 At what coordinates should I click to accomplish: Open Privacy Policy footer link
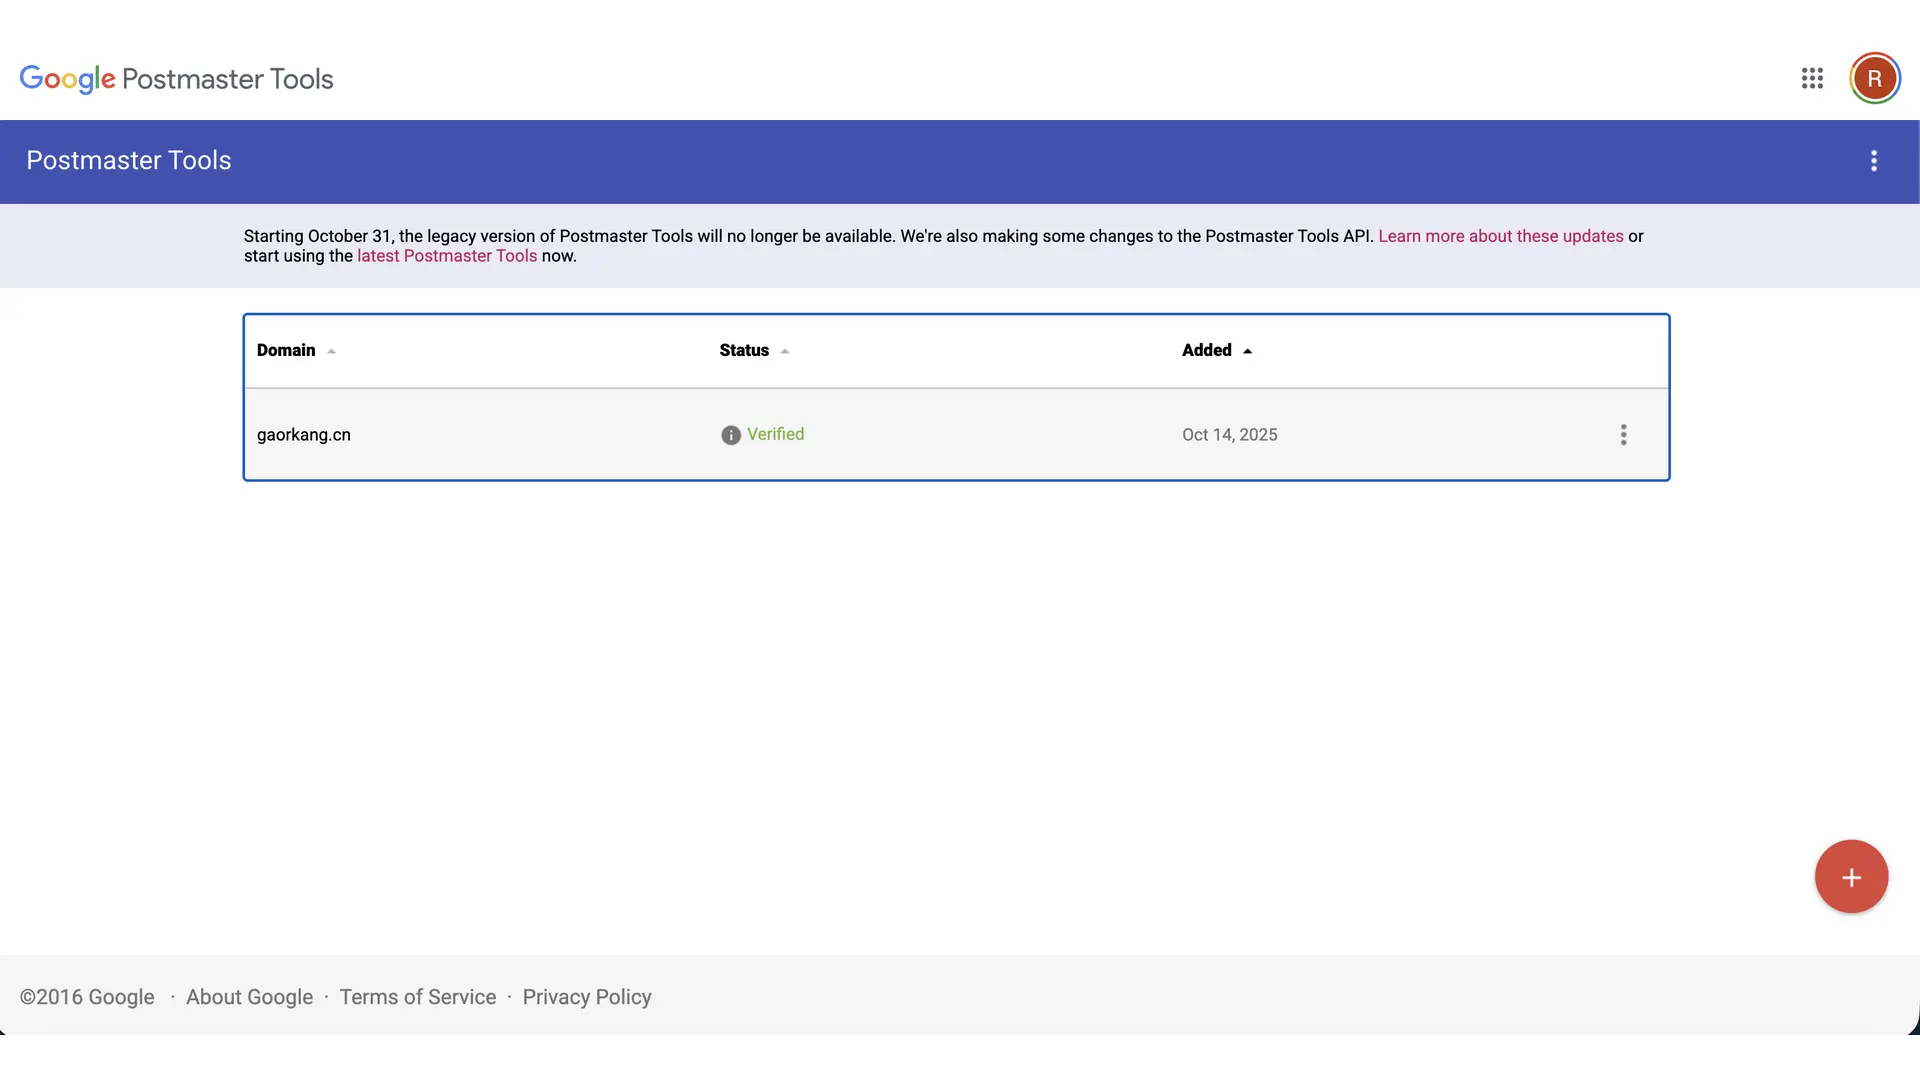click(x=587, y=997)
